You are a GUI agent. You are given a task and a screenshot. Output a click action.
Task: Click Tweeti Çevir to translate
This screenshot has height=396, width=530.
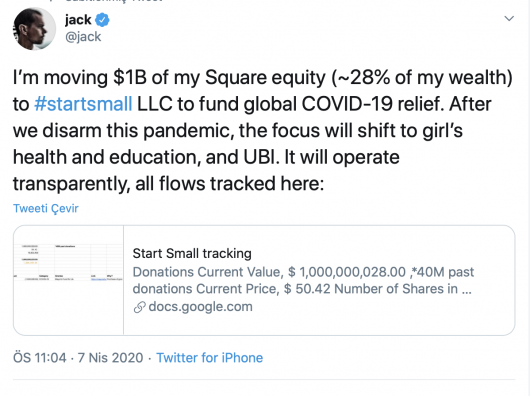click(46, 208)
